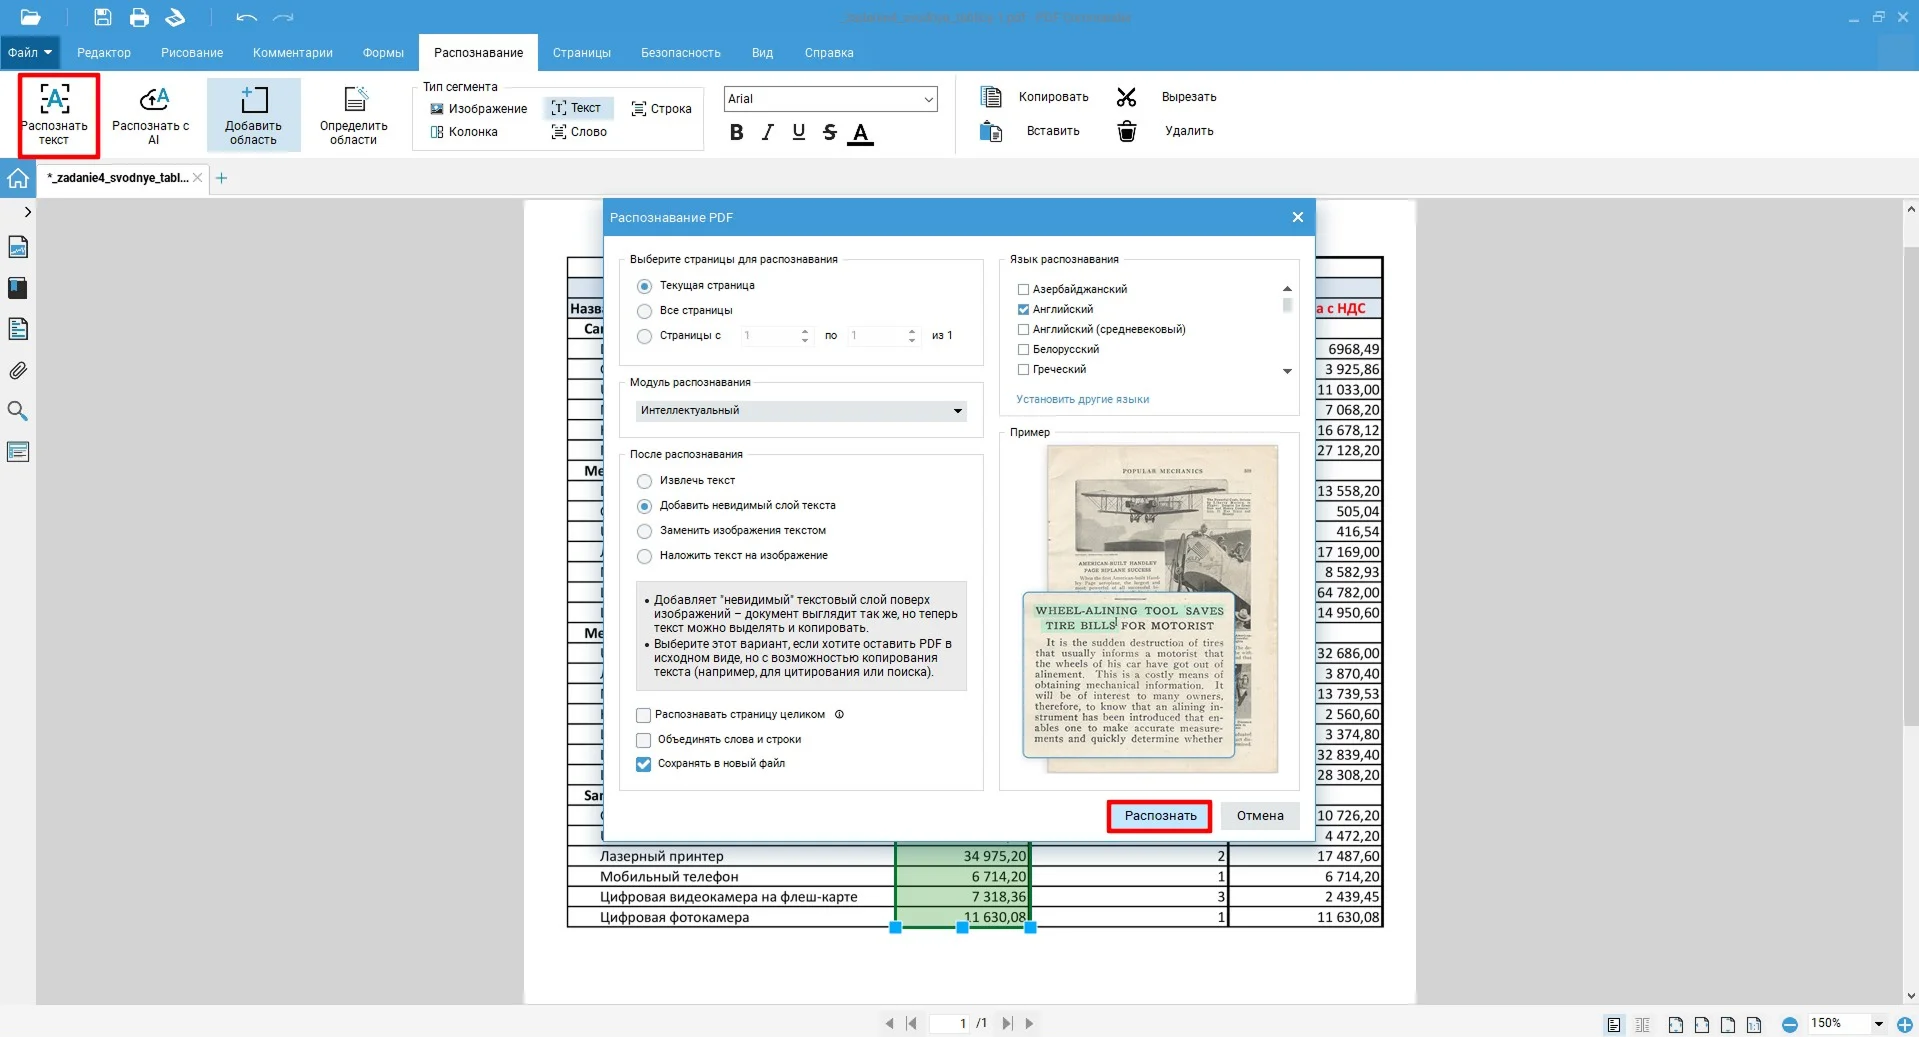Select the 'Все страницы' radio button
This screenshot has height=1037, width=1919.
tap(645, 311)
